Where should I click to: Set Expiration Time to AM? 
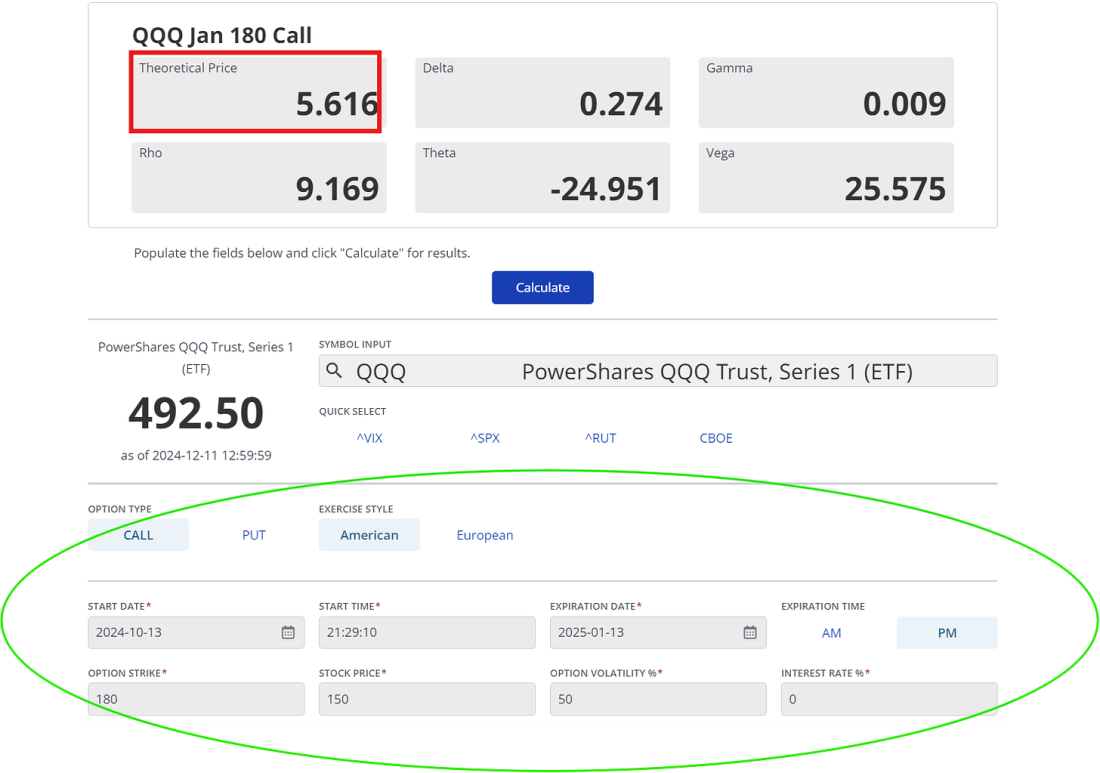(x=831, y=632)
